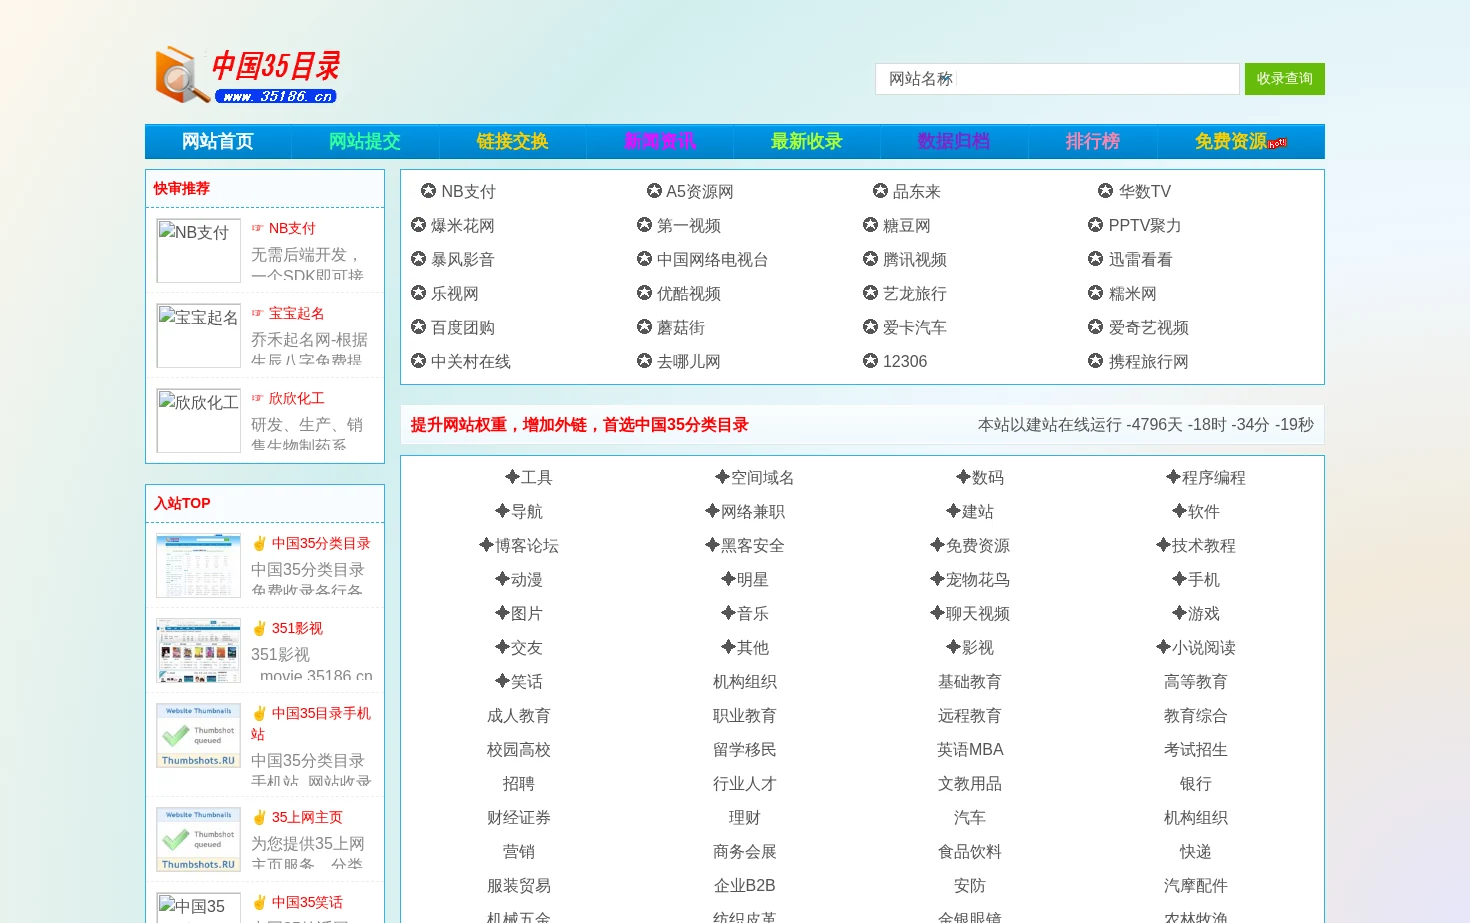The width and height of the screenshot is (1470, 923).
Task: Open the 网站提交 nav tab
Action: click(365, 141)
